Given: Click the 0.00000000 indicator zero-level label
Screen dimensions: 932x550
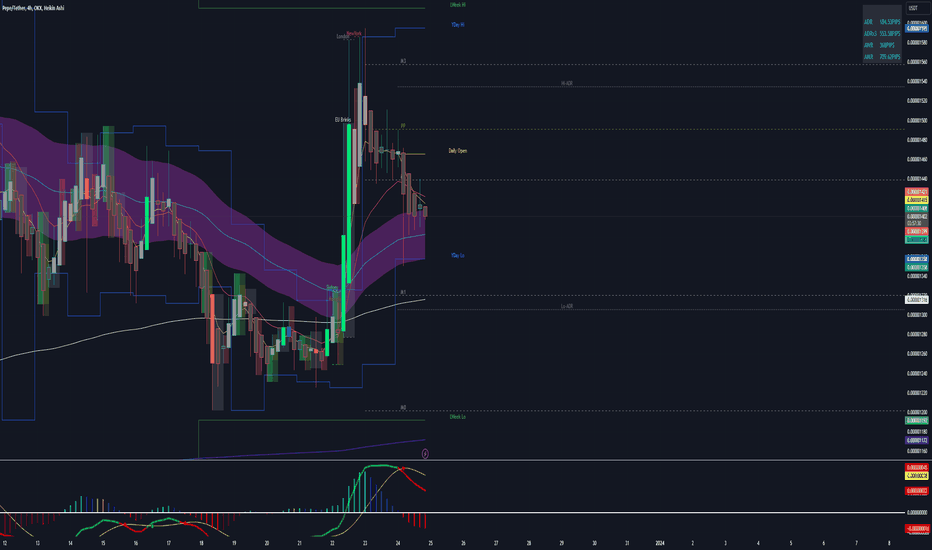Looking at the screenshot, I should (917, 513).
